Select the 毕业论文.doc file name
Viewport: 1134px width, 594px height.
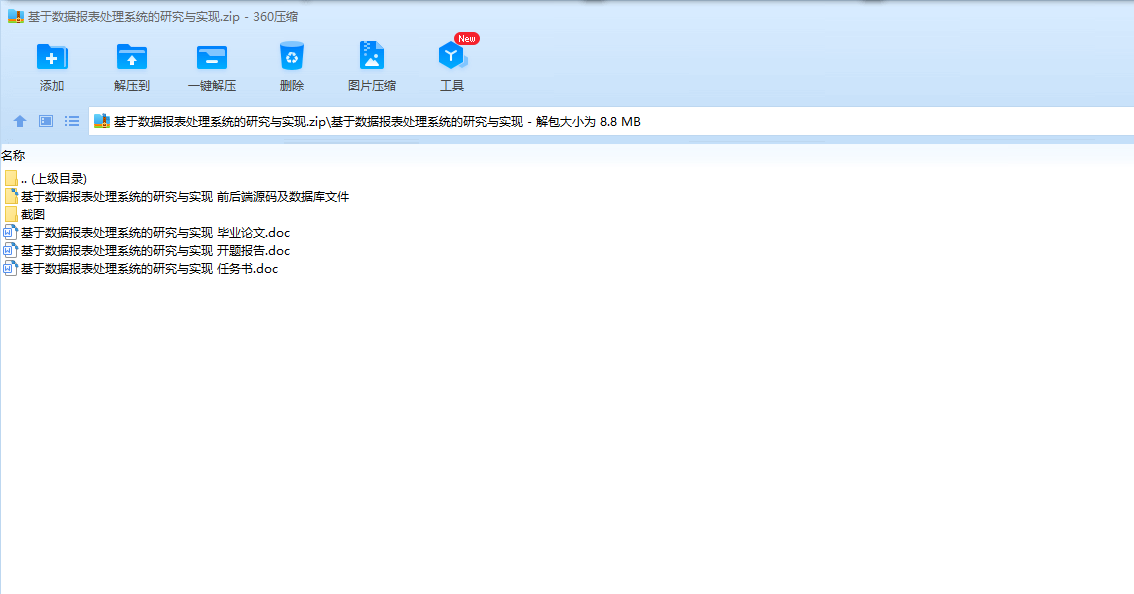point(155,233)
